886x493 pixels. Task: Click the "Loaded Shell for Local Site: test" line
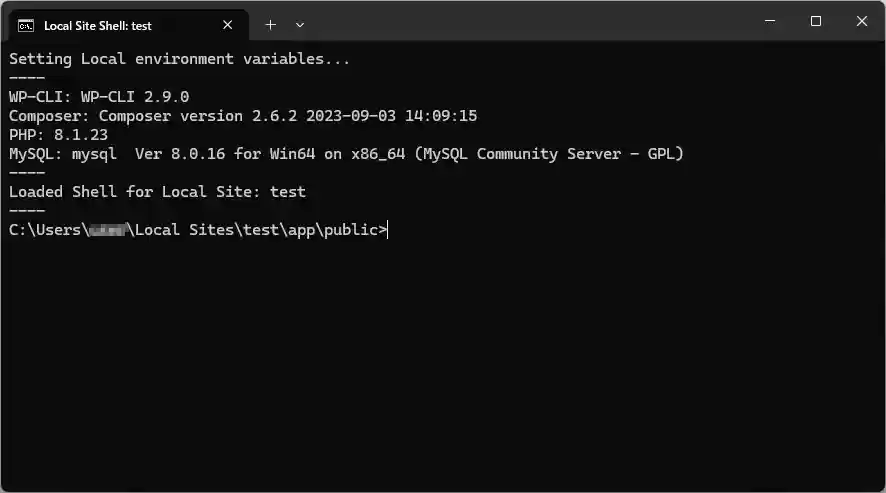click(157, 192)
